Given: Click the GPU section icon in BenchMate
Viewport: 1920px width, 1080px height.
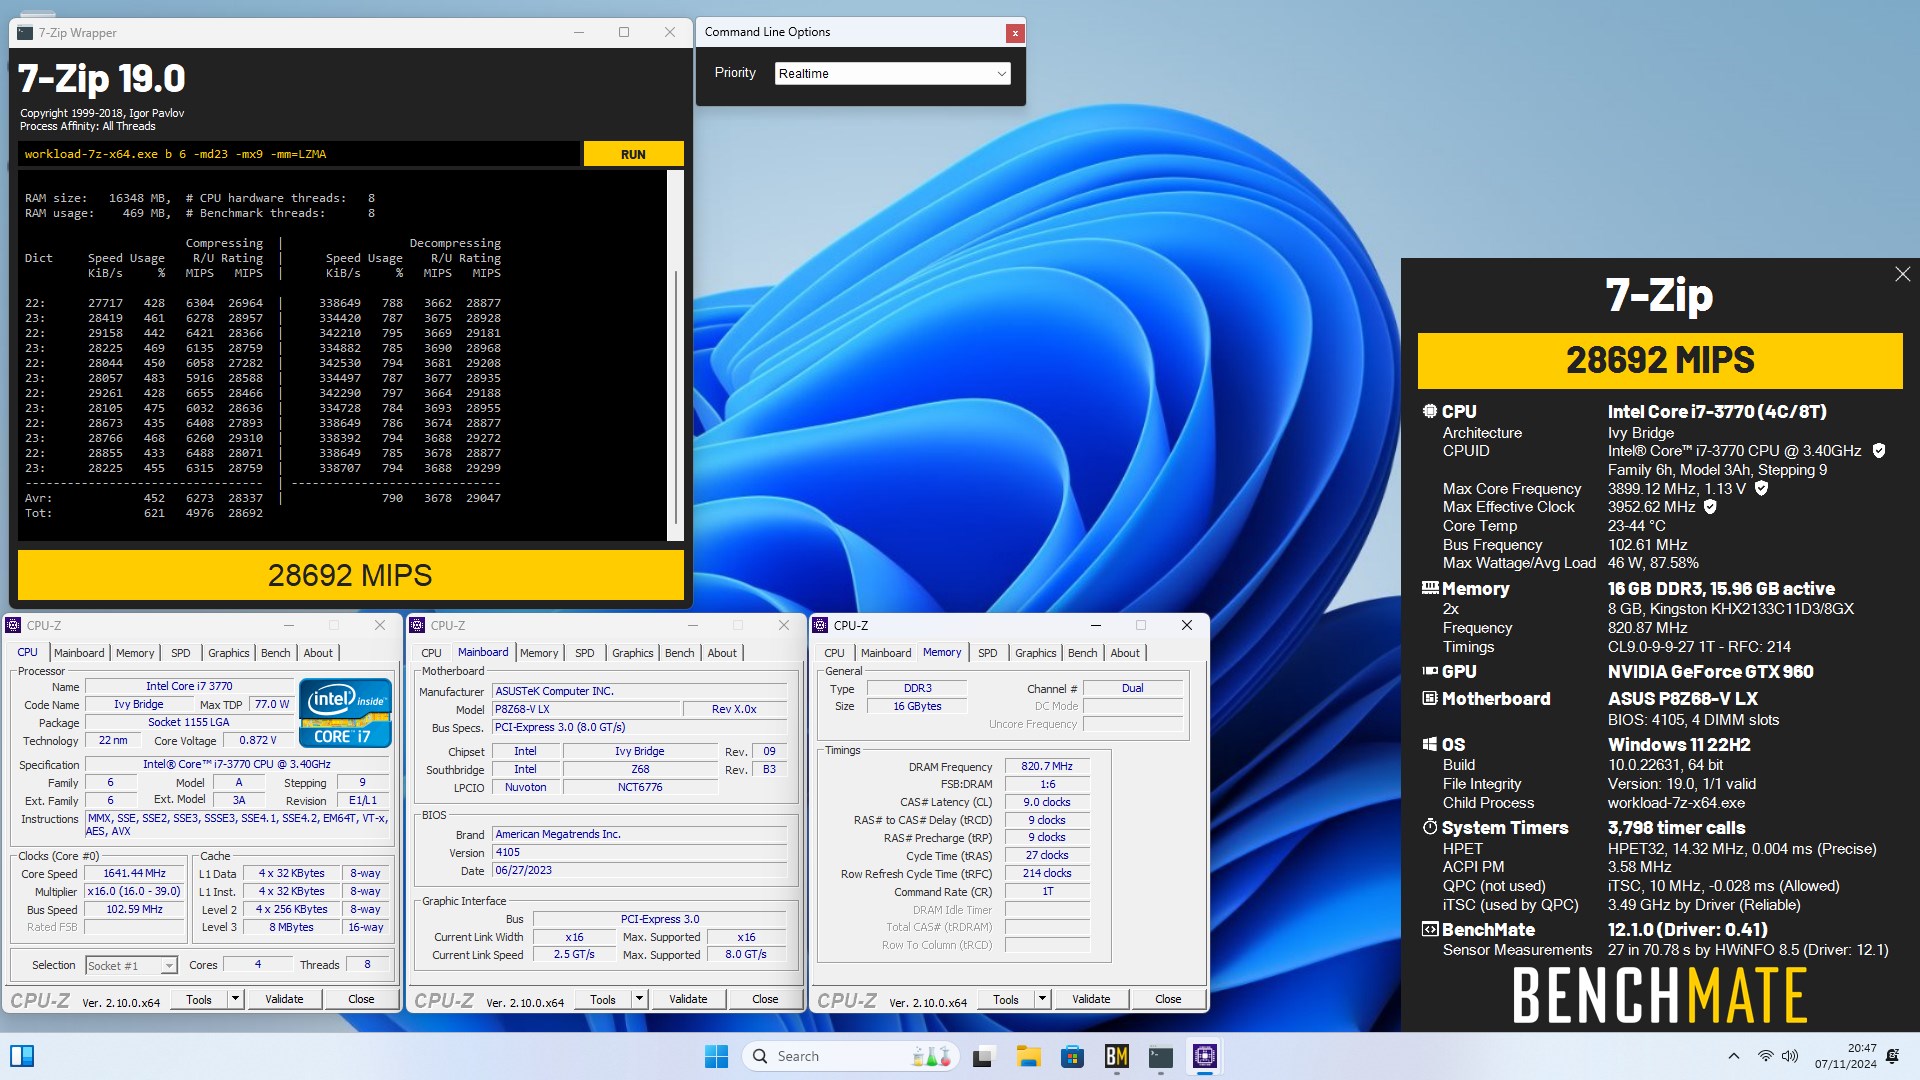Looking at the screenshot, I should click(1430, 671).
